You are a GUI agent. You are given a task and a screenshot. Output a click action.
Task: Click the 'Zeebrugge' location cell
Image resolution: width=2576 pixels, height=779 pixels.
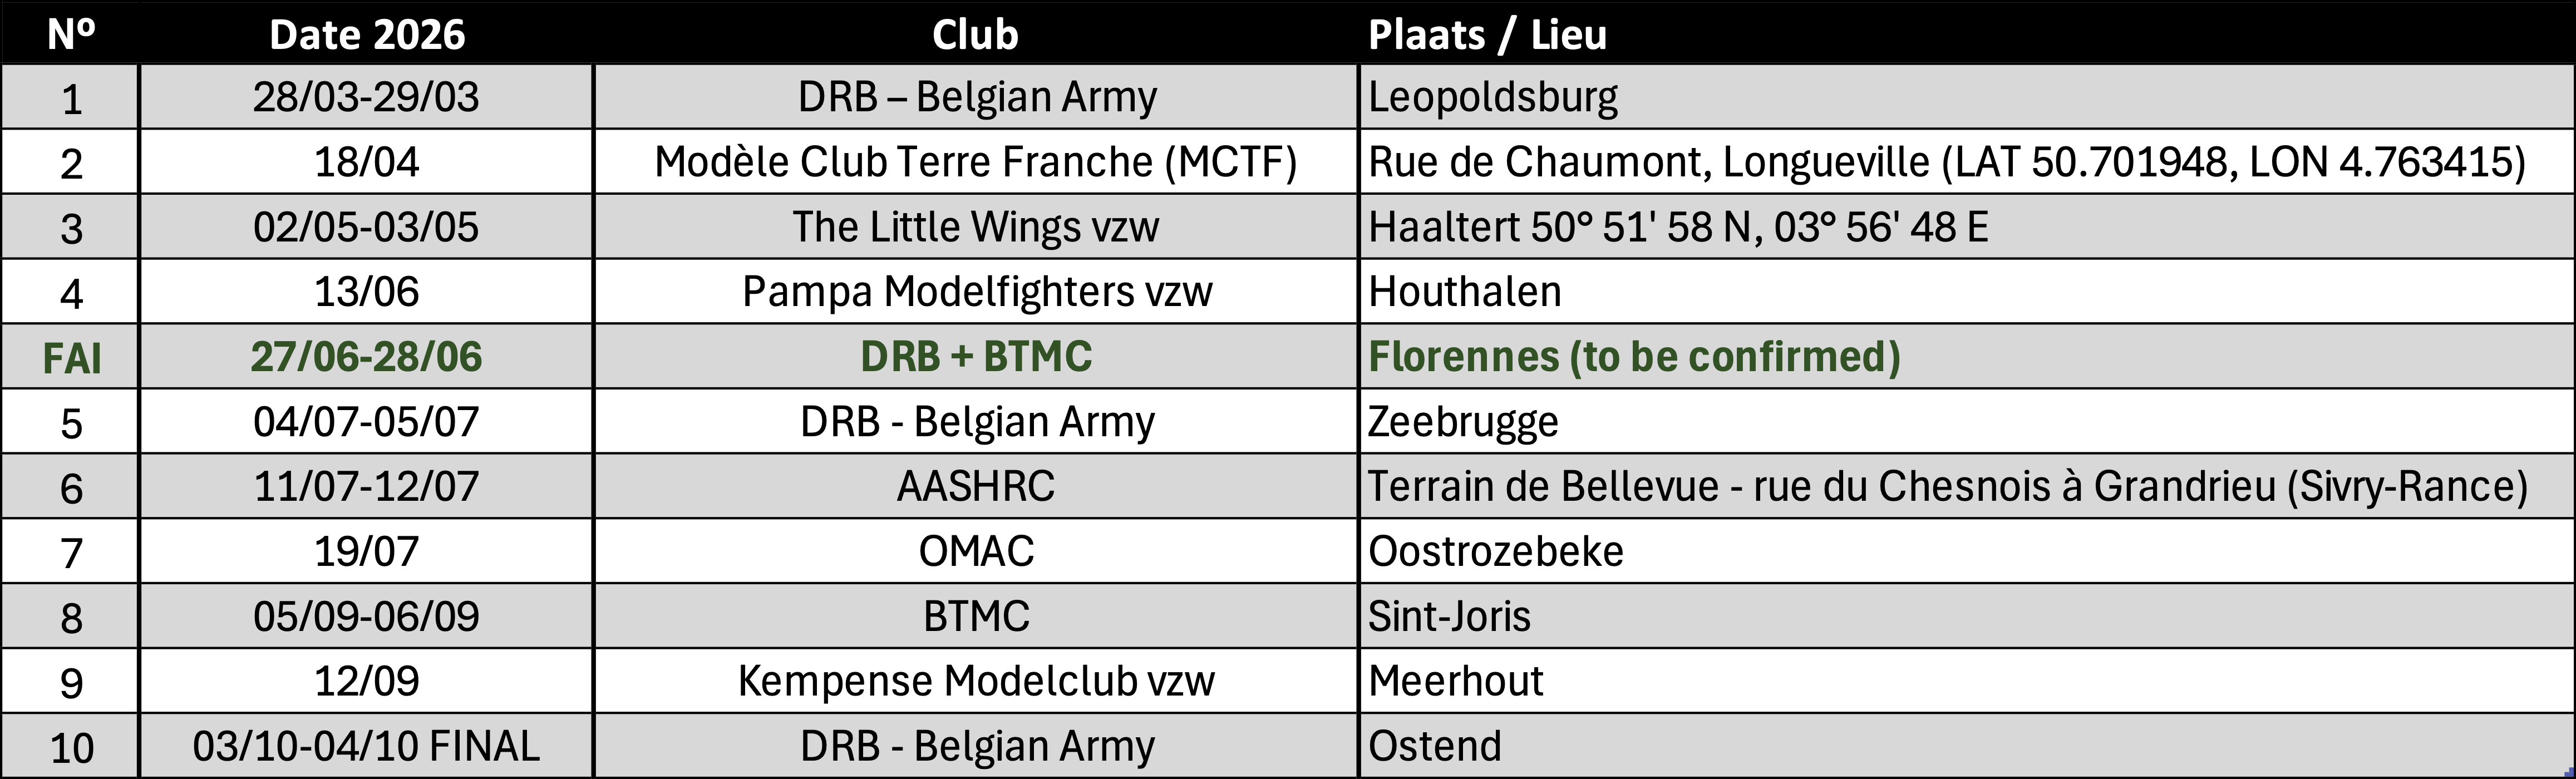(1462, 422)
